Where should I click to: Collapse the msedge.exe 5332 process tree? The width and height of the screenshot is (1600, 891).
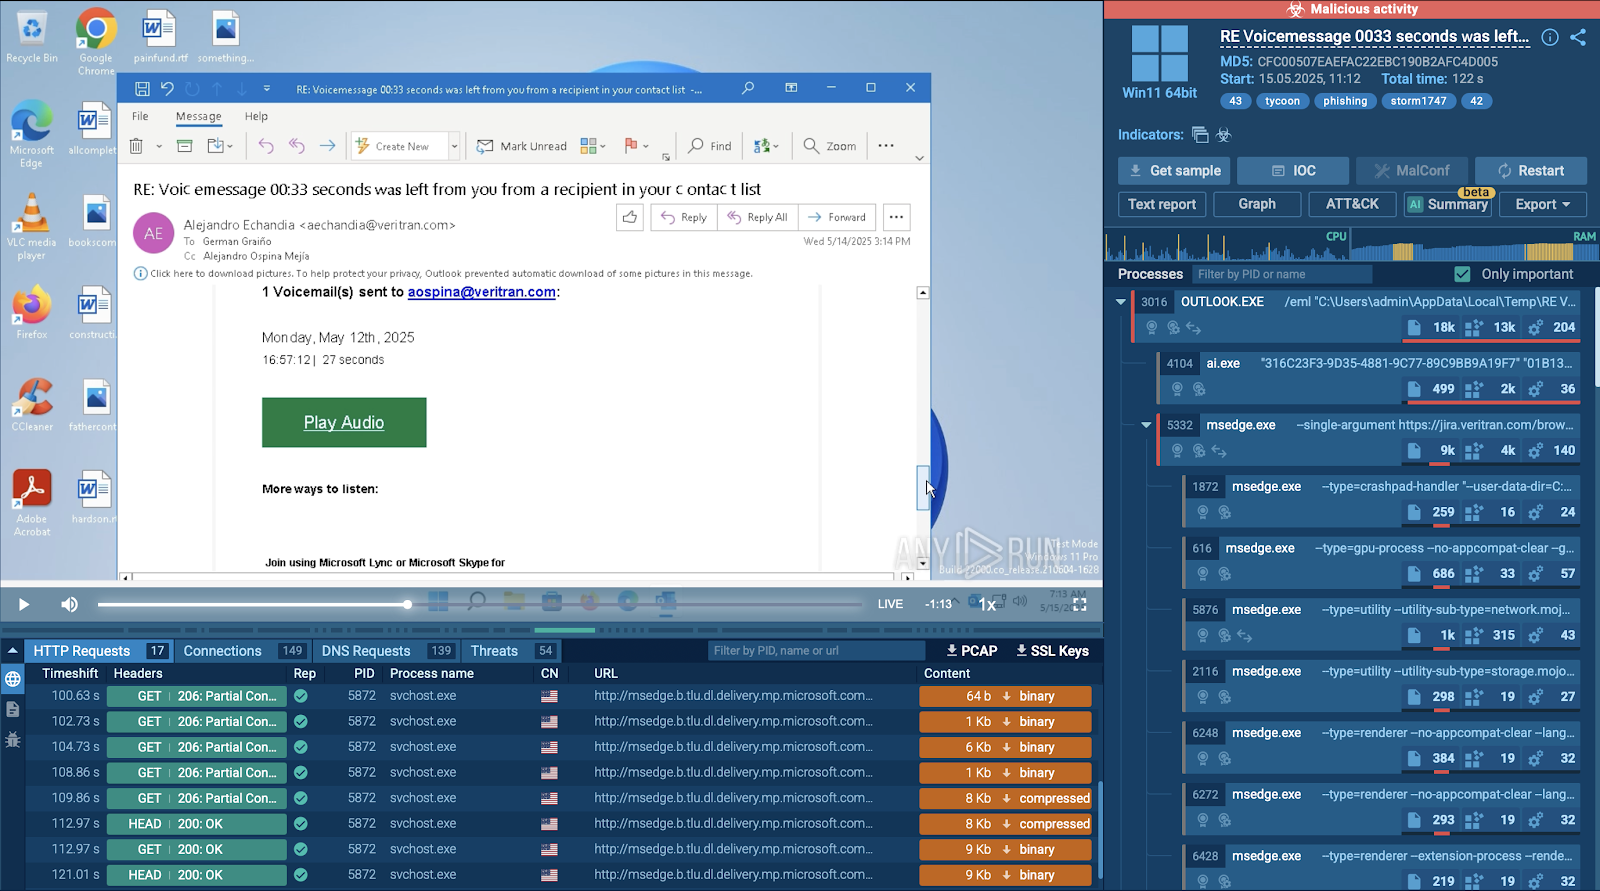coord(1146,425)
